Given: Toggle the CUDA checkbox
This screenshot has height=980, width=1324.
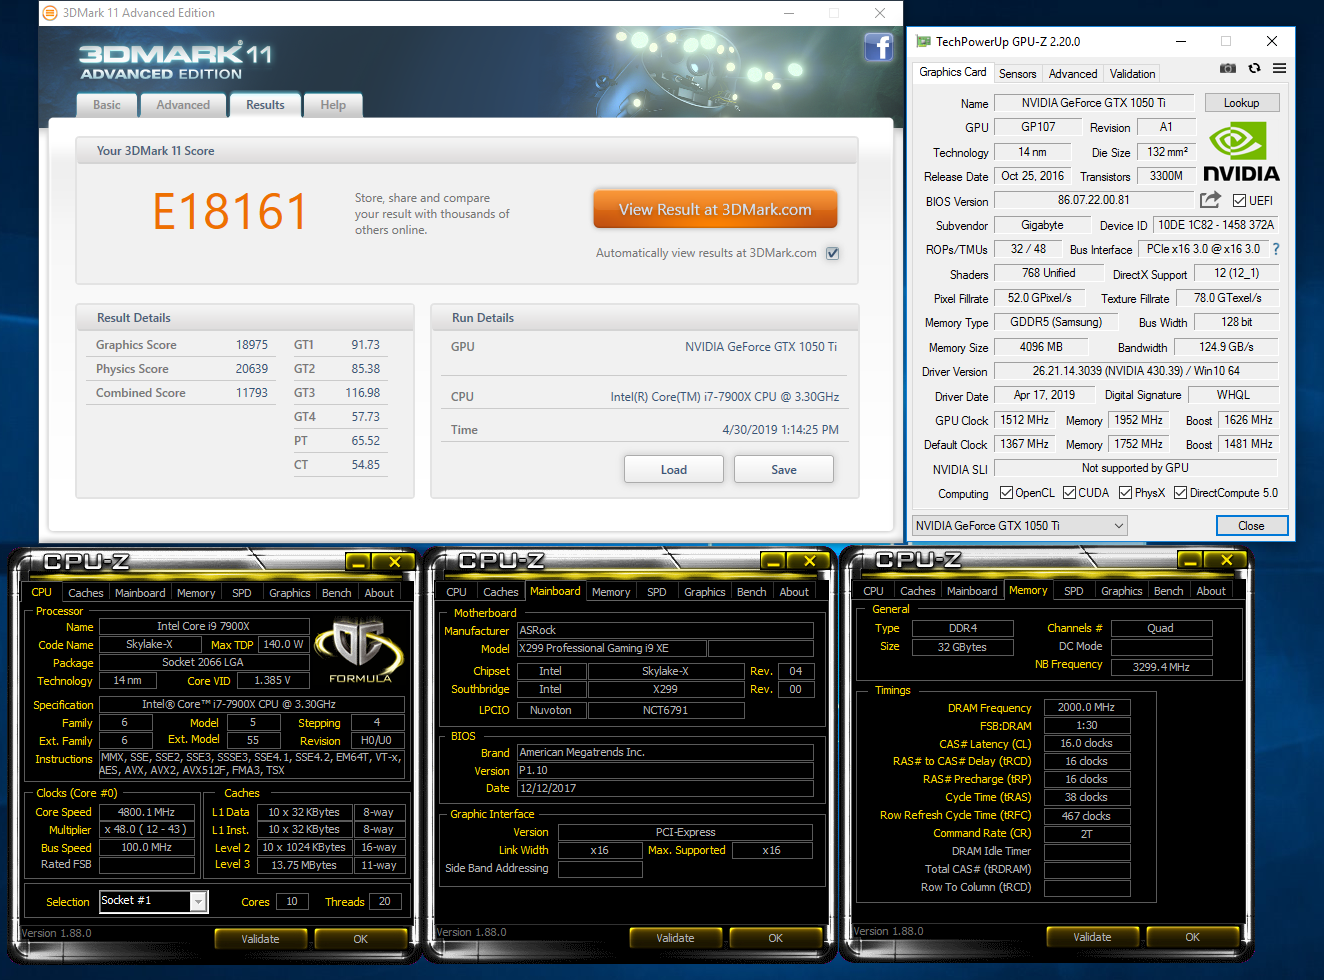Looking at the screenshot, I should click(1069, 493).
